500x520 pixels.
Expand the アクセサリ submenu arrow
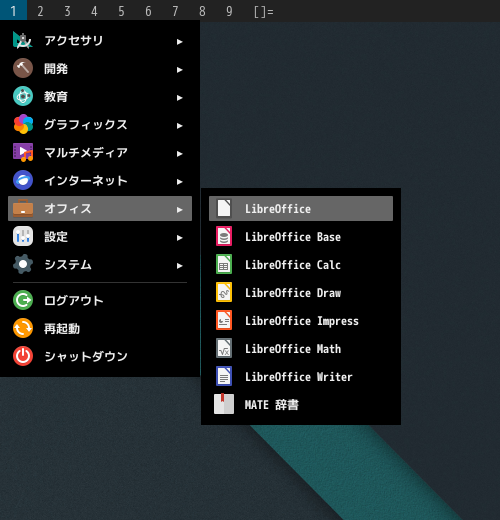pyautogui.click(x=180, y=42)
